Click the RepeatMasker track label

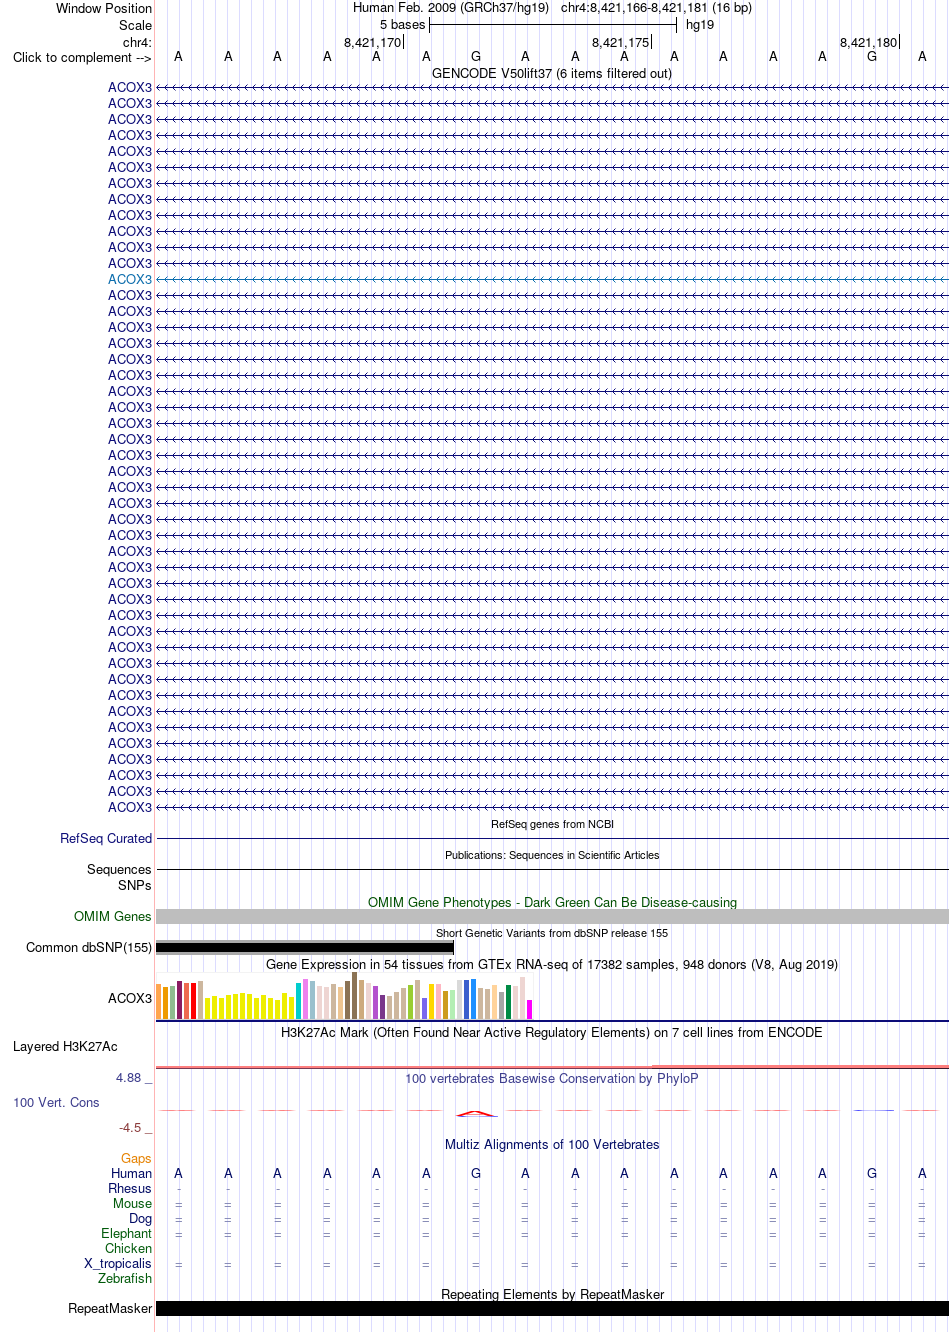click(x=110, y=1308)
